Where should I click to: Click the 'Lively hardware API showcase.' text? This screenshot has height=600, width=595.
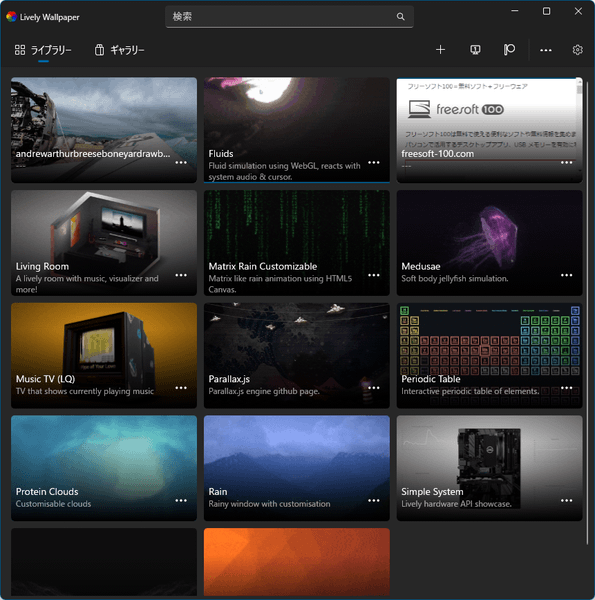pyautogui.click(x=456, y=504)
